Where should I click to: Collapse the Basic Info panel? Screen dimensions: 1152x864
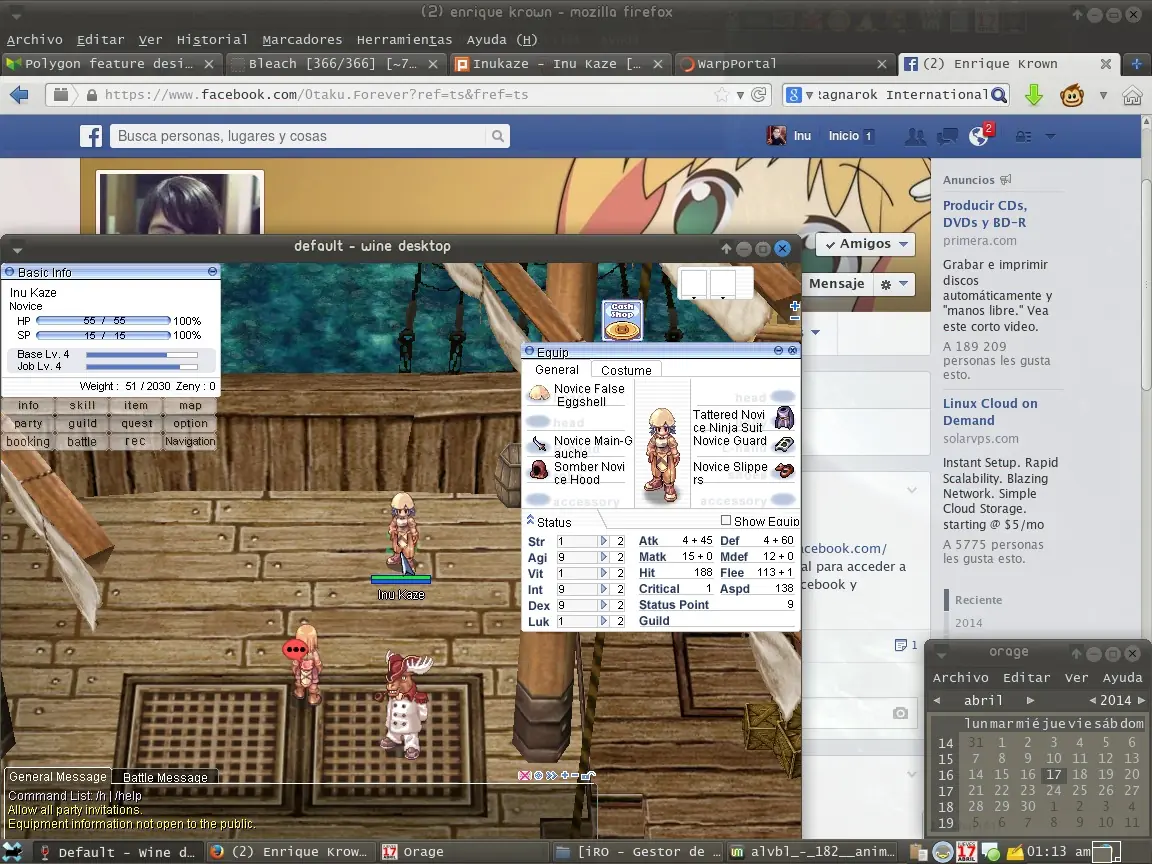pos(212,271)
